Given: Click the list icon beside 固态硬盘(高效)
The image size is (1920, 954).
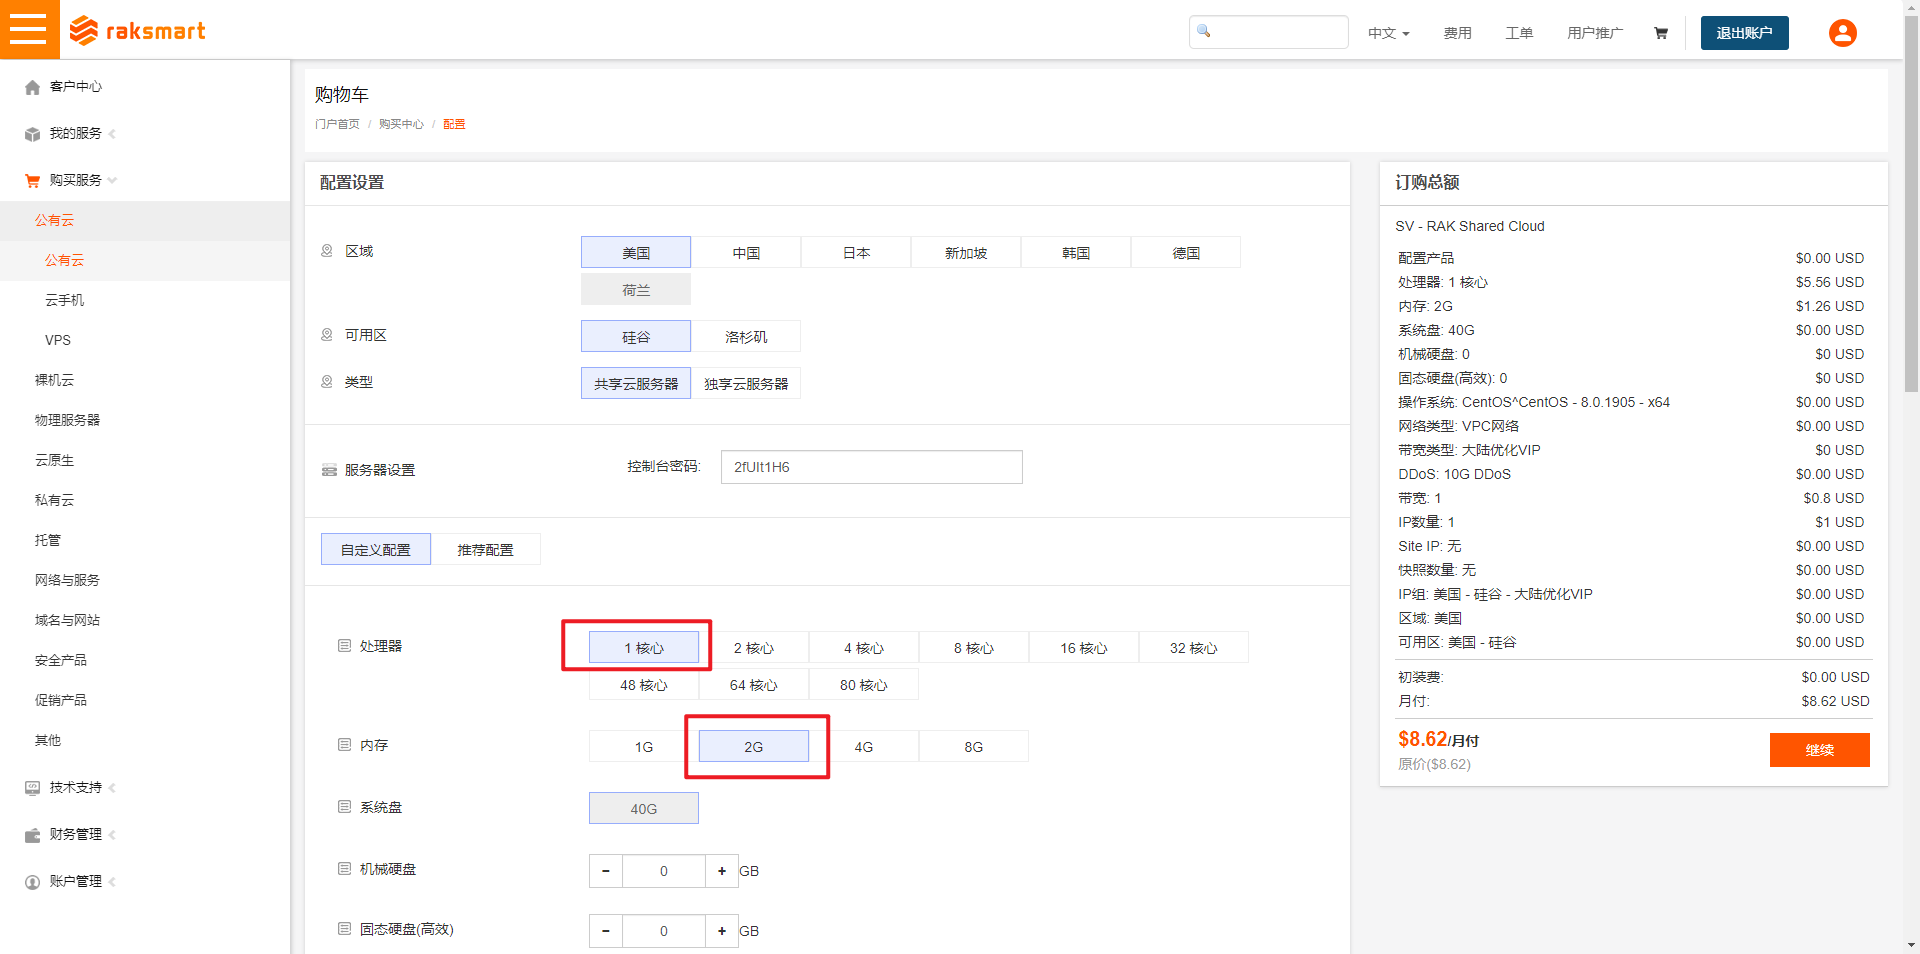Looking at the screenshot, I should point(345,929).
